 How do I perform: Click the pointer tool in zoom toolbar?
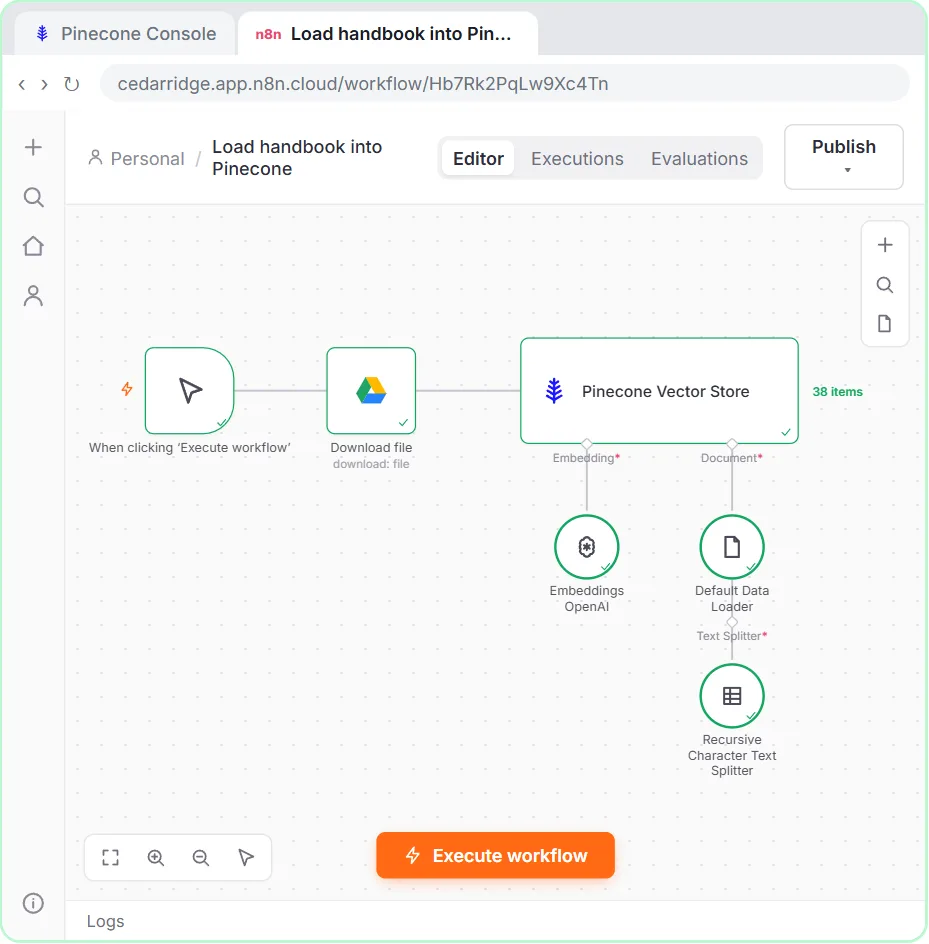pos(246,857)
